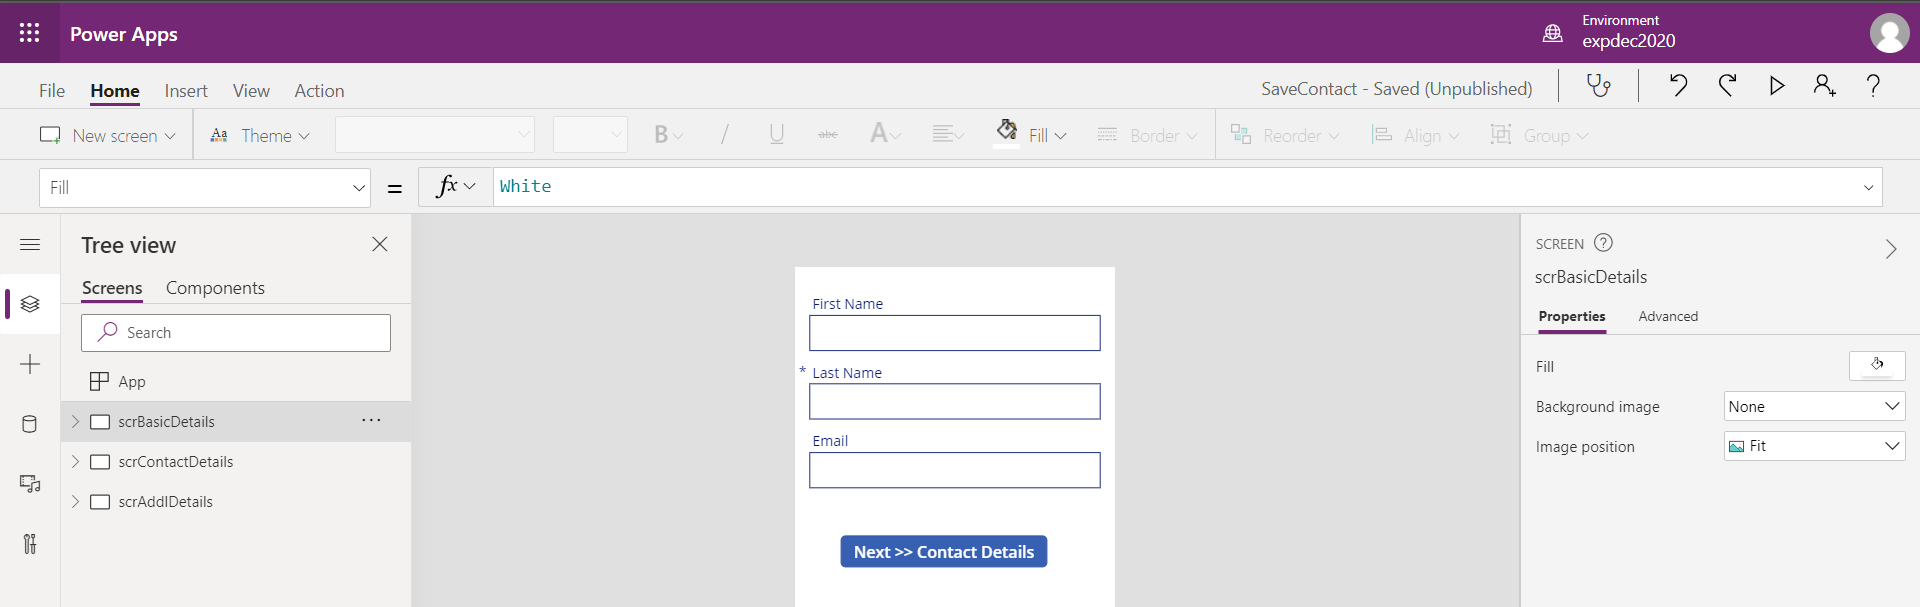This screenshot has width=1920, height=607.
Task: Click the fx formula button
Action: click(455, 186)
